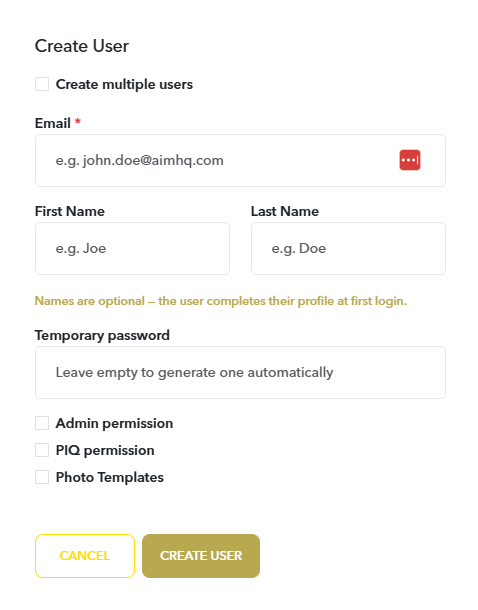Check the PIQ permission box
Screen dimensions: 478x610
(x=42, y=450)
